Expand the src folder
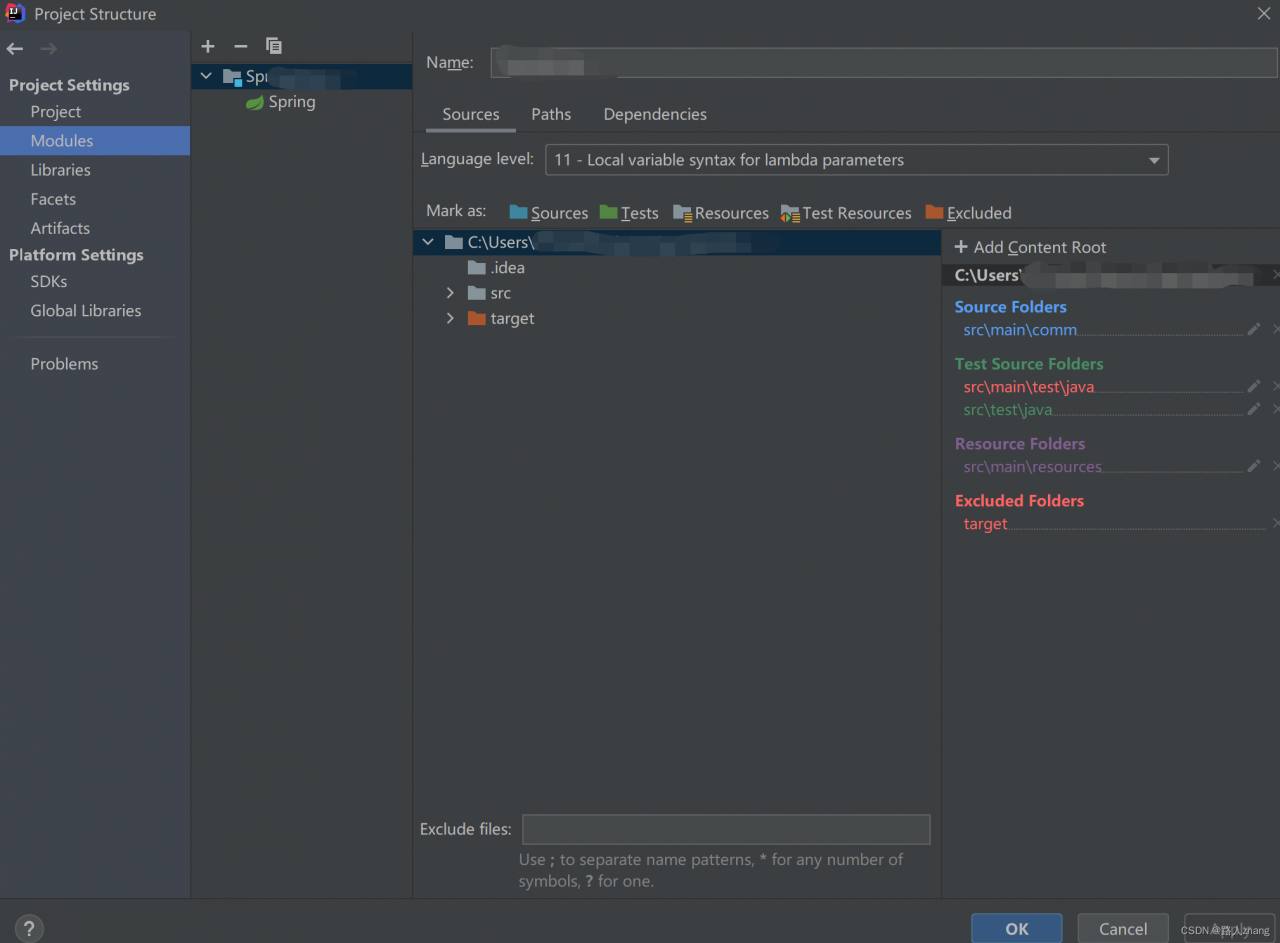1280x943 pixels. tap(450, 293)
